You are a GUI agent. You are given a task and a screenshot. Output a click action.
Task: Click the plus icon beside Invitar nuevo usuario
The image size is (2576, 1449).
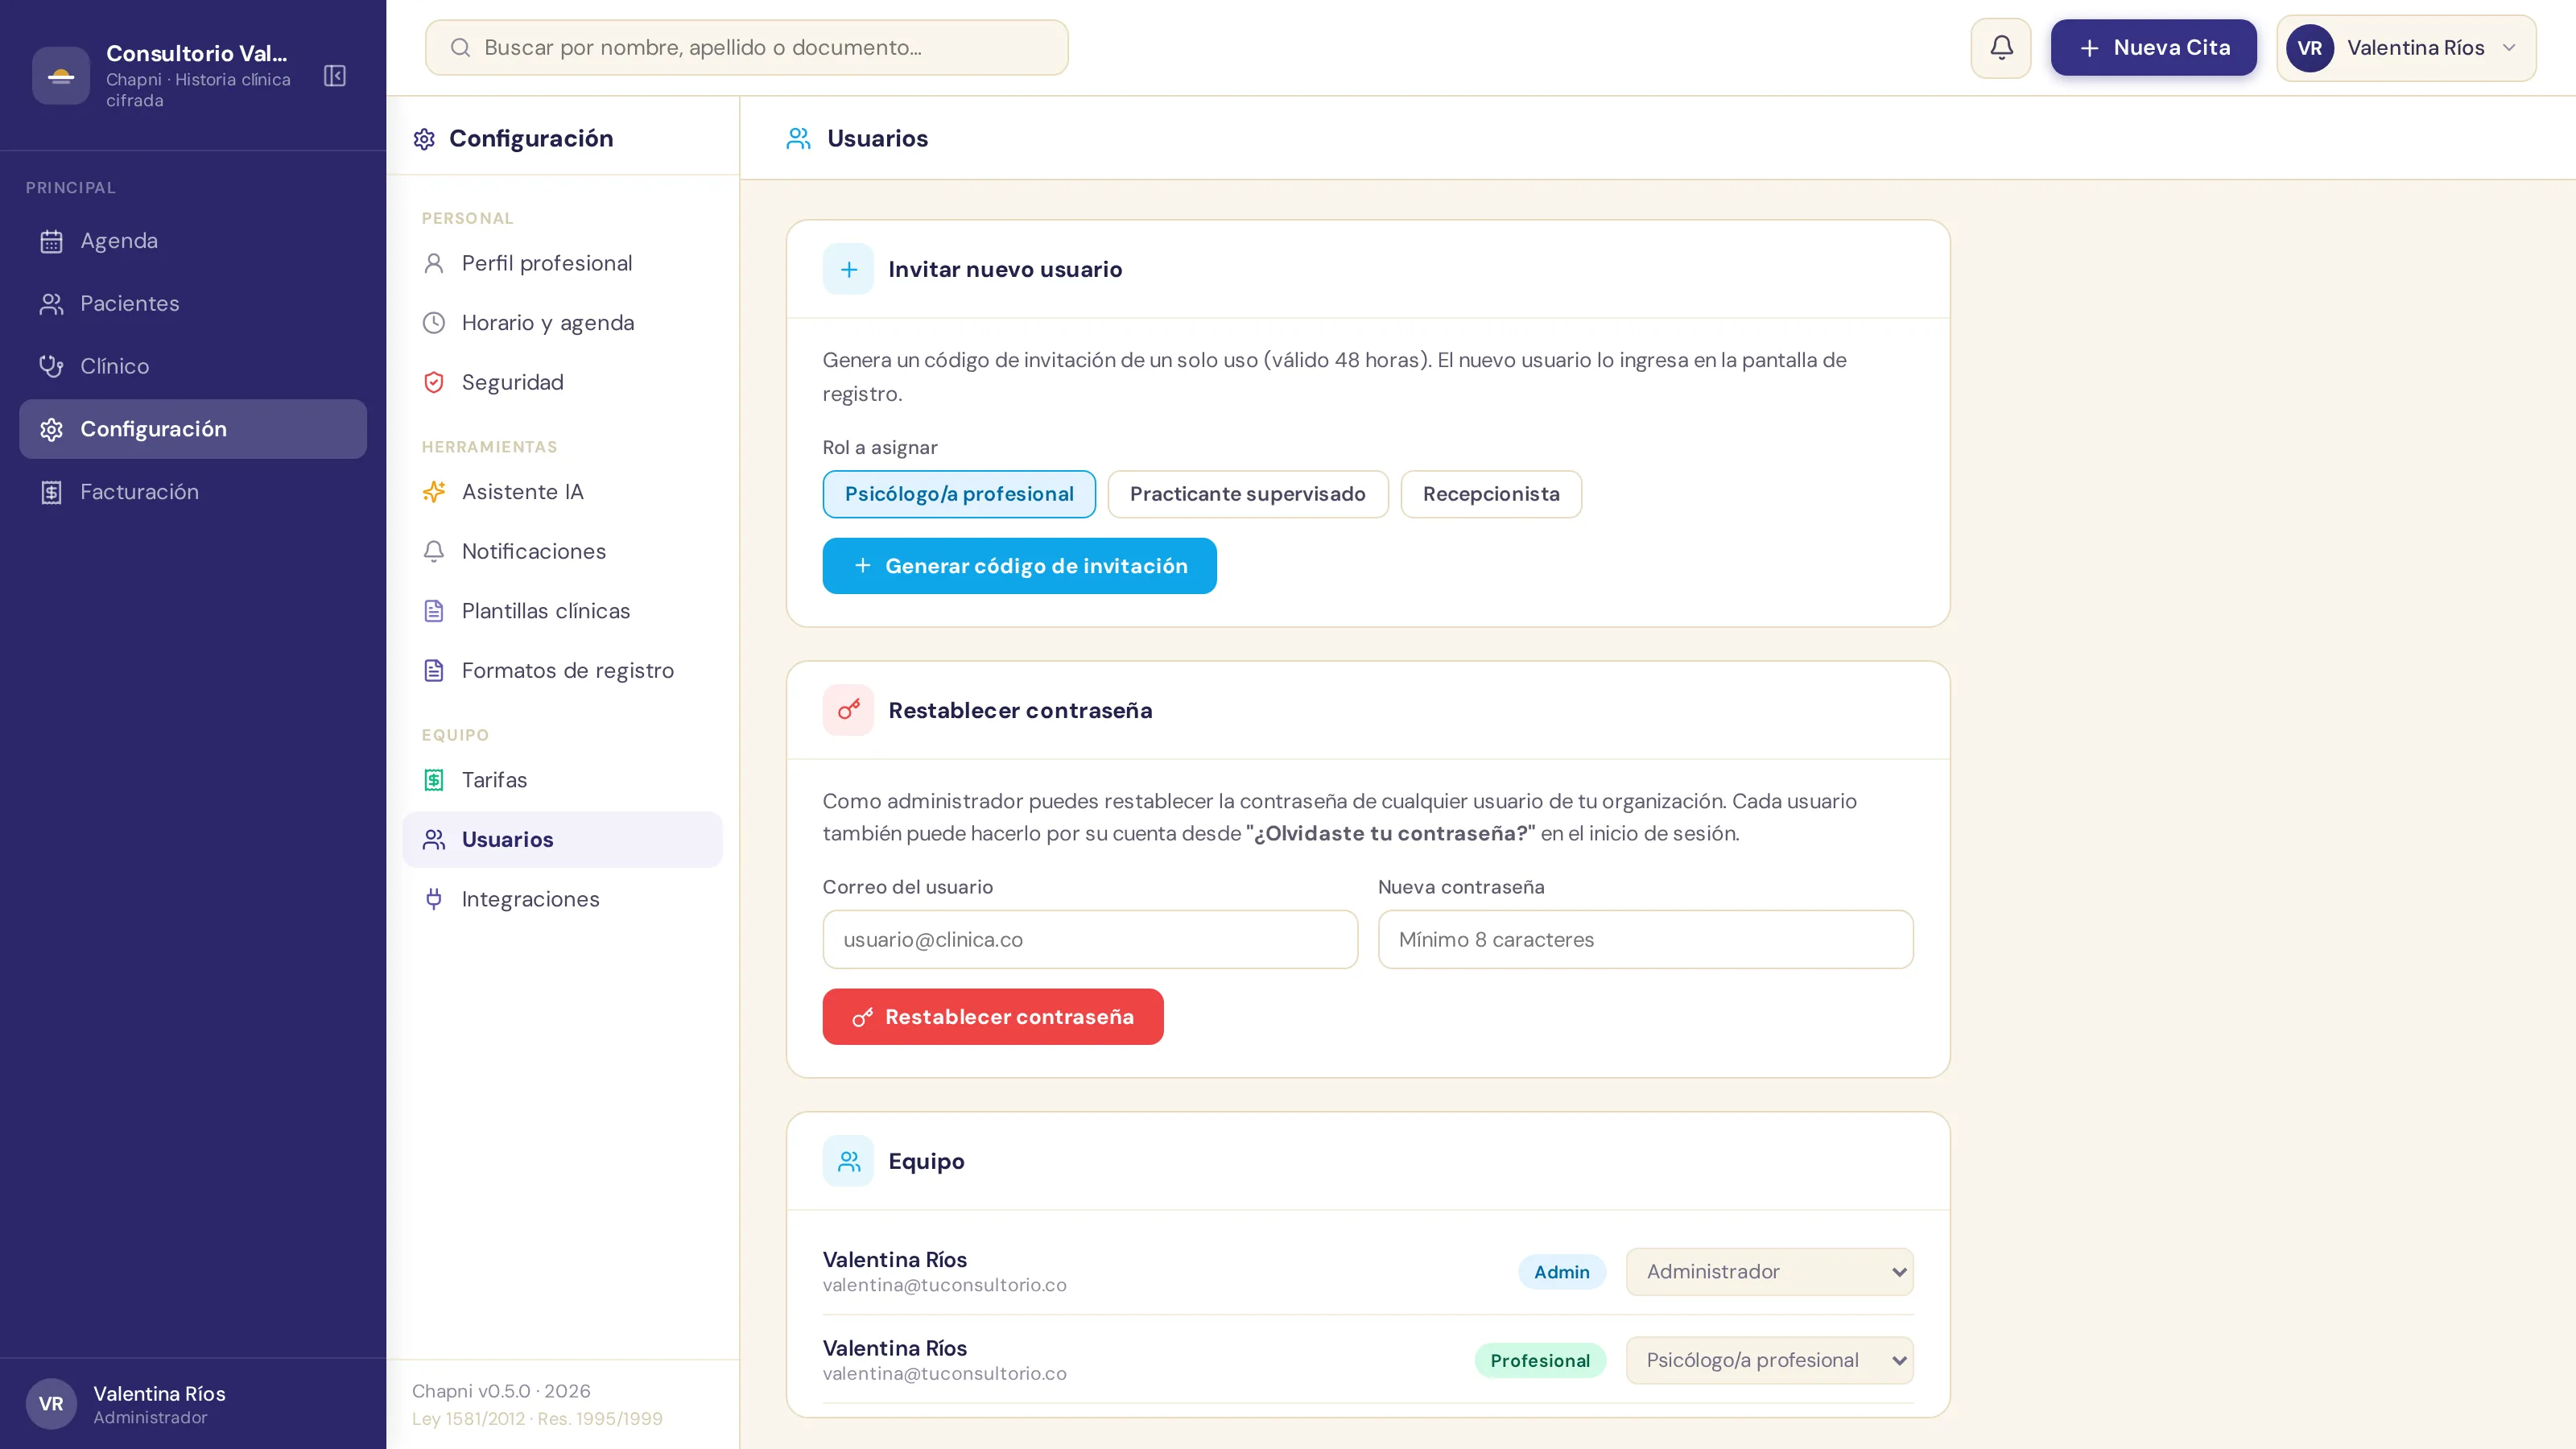(848, 269)
